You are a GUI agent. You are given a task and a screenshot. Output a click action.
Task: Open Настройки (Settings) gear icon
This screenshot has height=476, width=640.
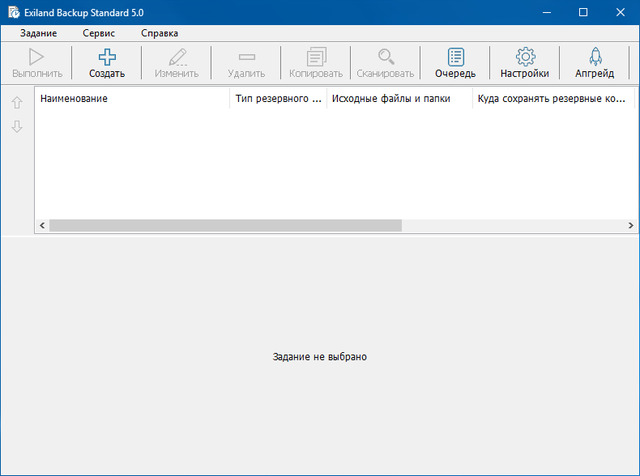[525, 57]
